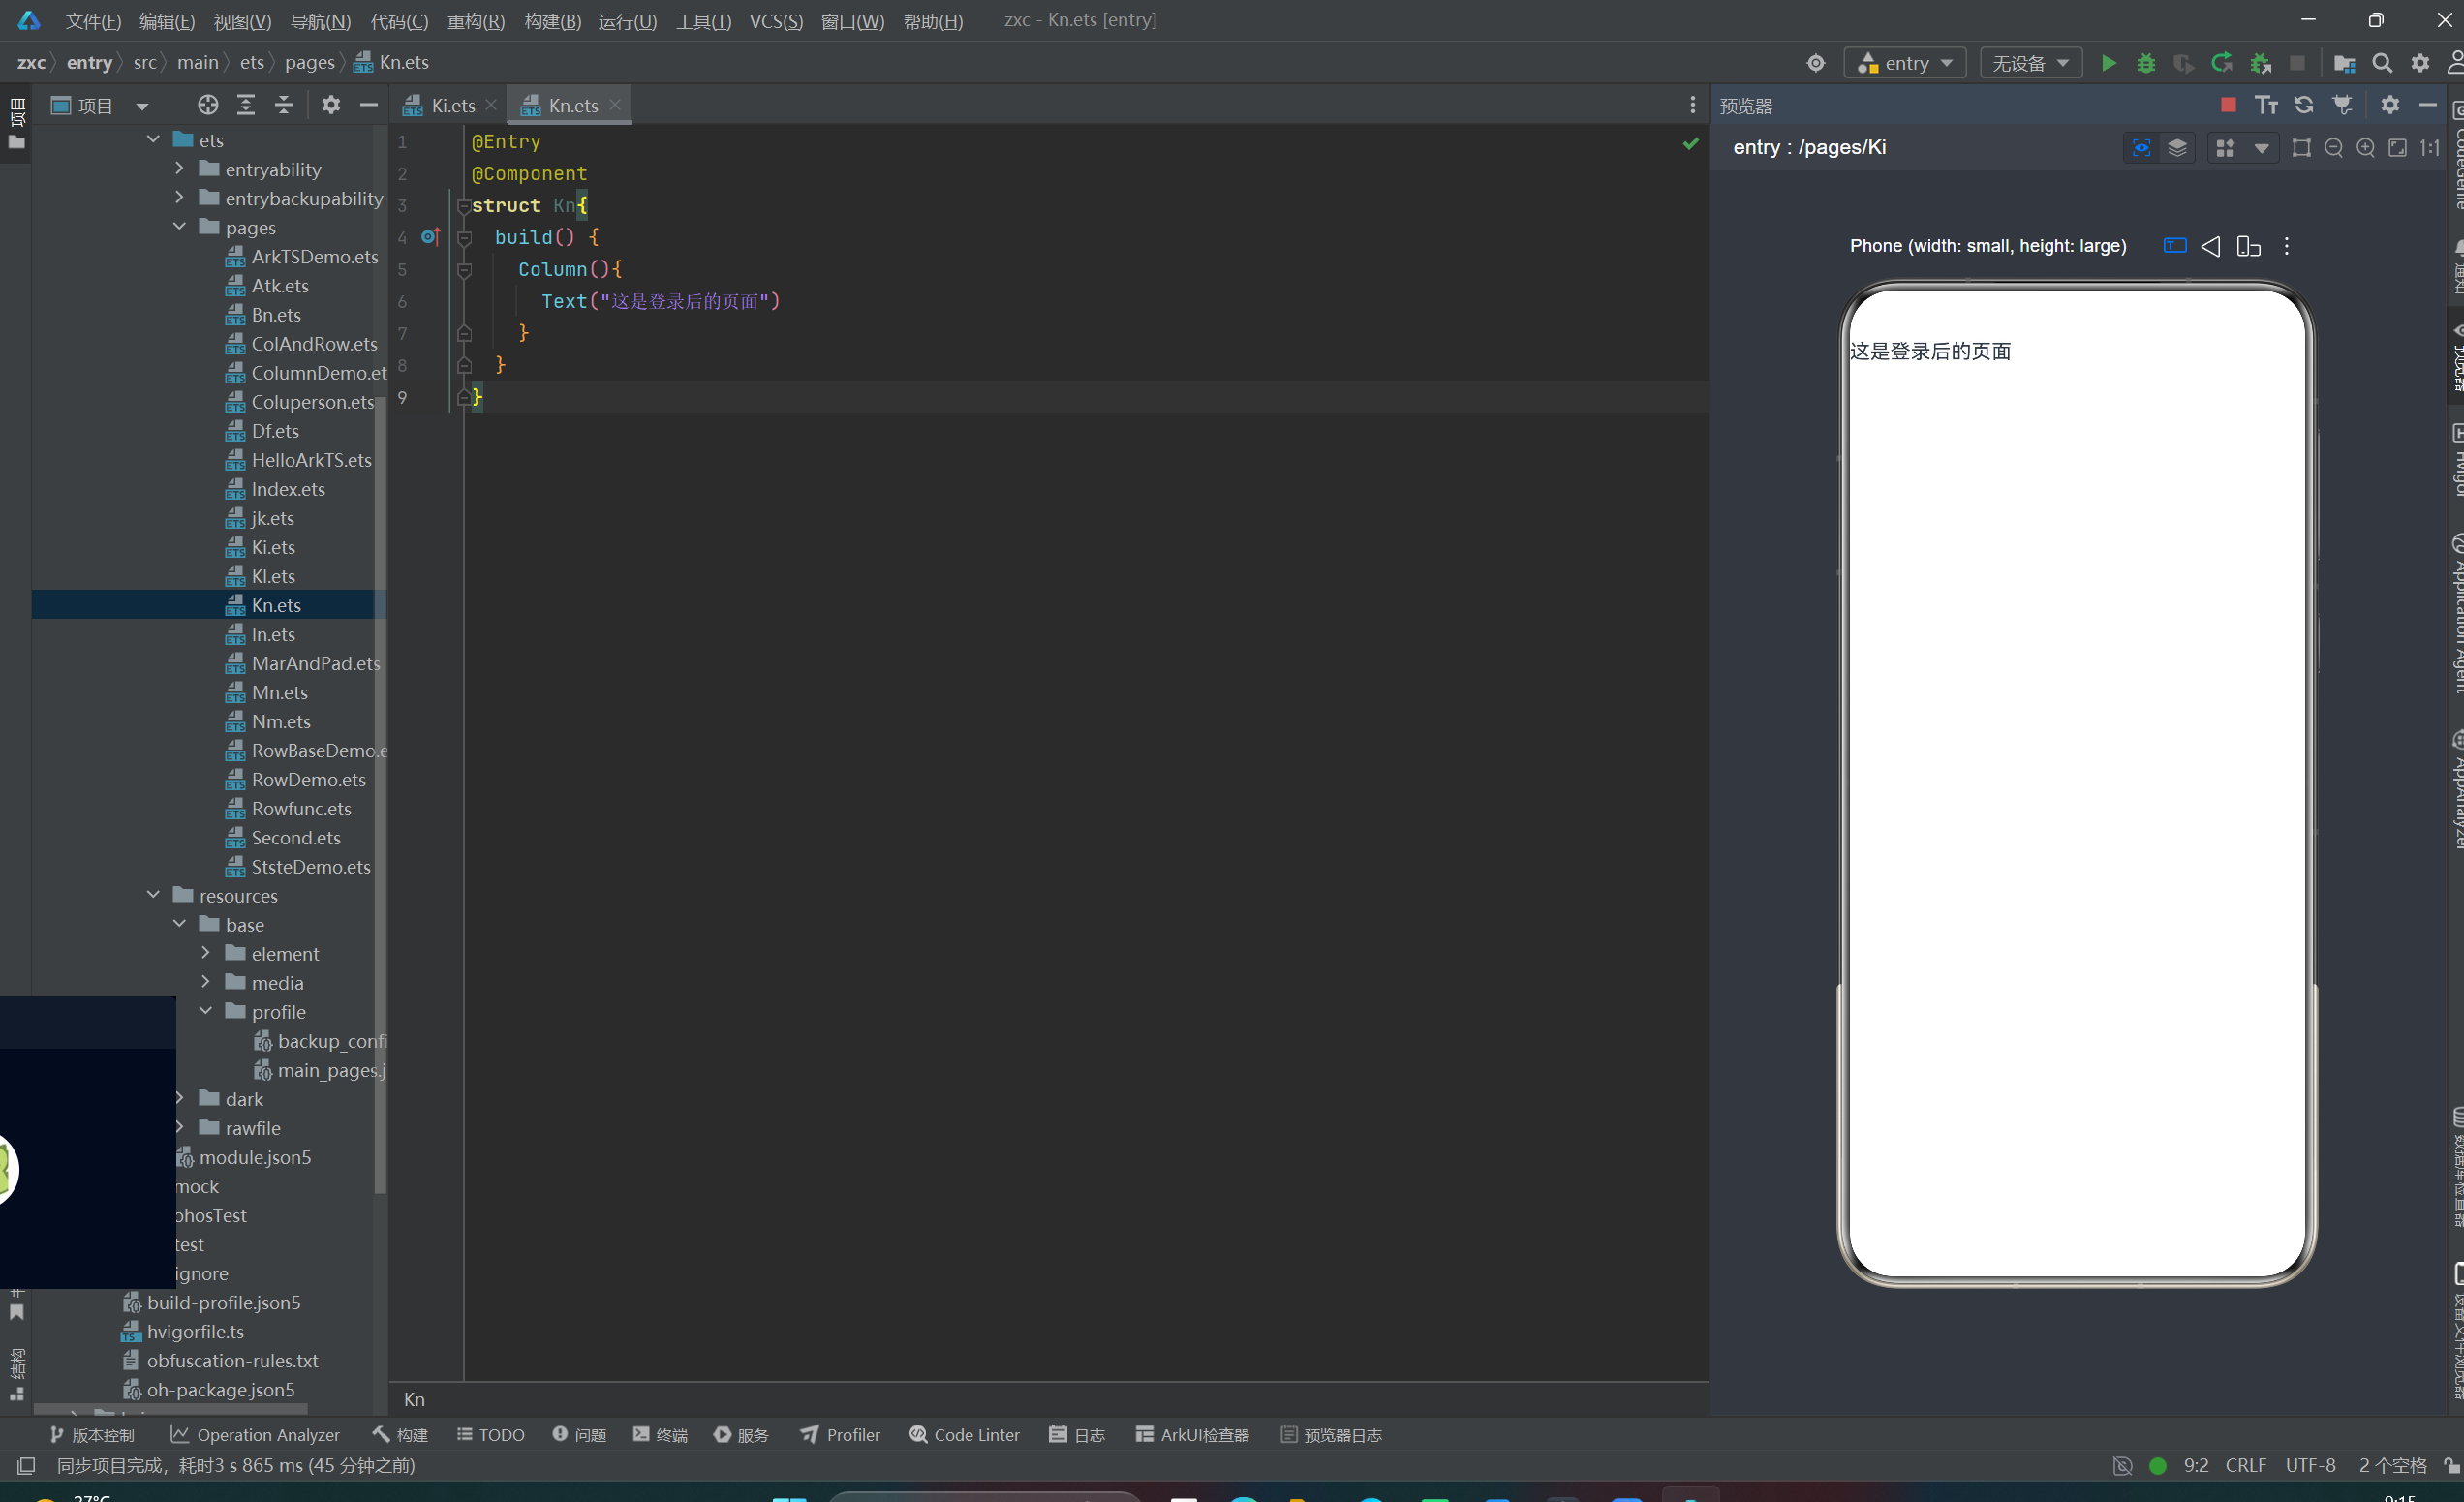Collapse the pages folder
Screen dimensions: 2464x1502
coord(180,227)
